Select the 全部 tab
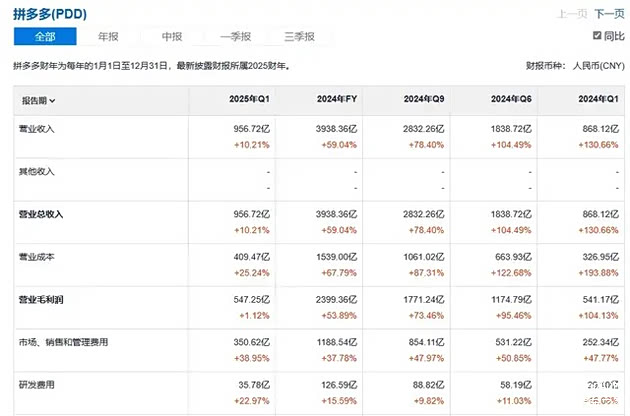This screenshot has width=630, height=416. tap(44, 37)
